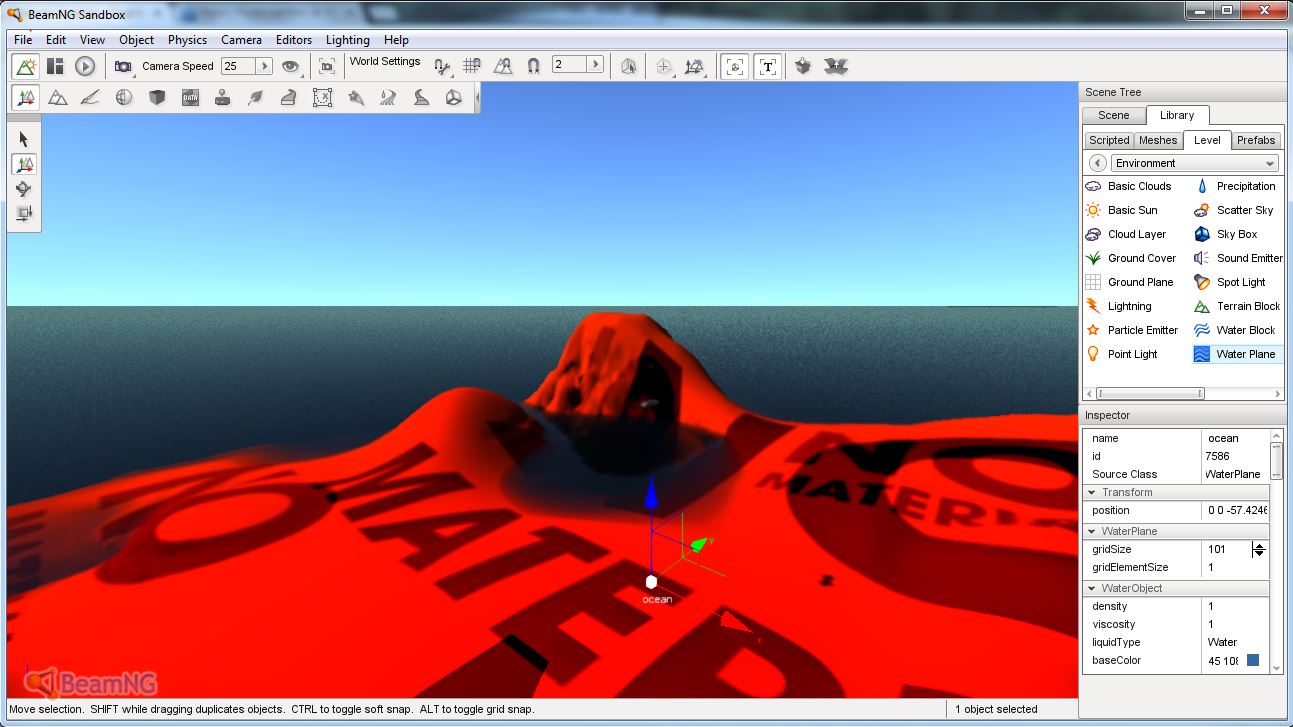Image resolution: width=1293 pixels, height=727 pixels.
Task: Click the make prefab box icon
Action: click(x=803, y=66)
